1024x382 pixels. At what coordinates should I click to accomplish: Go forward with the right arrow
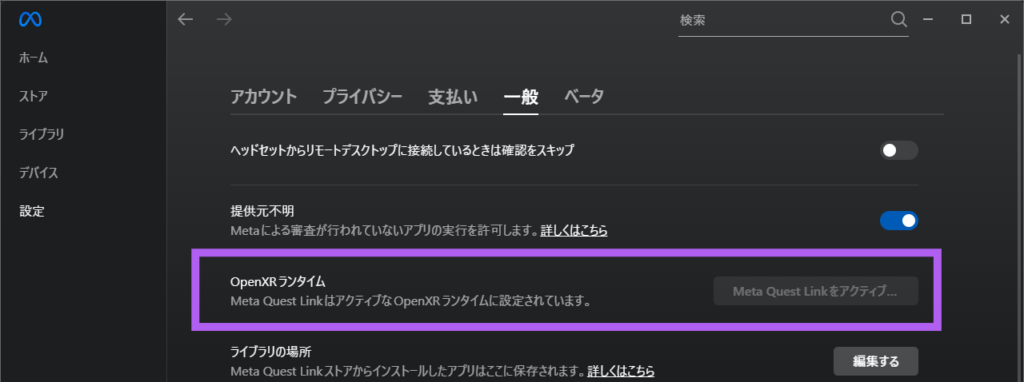point(224,20)
